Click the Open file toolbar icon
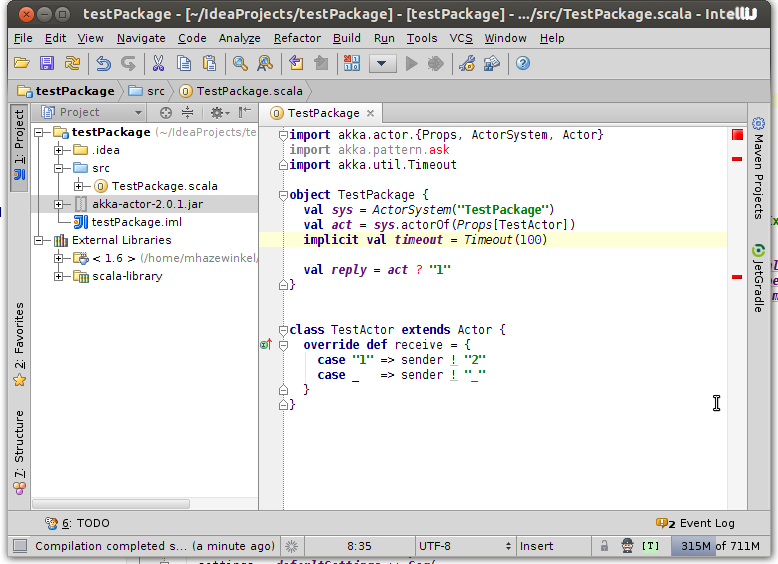Viewport: 778px width, 564px height. (x=21, y=63)
